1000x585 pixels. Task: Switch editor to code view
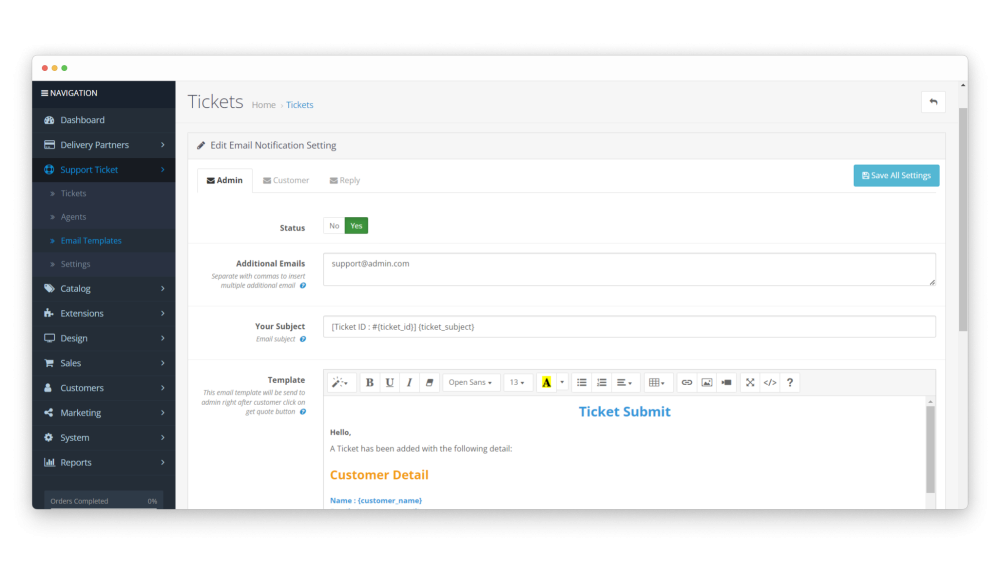pyautogui.click(x=769, y=382)
